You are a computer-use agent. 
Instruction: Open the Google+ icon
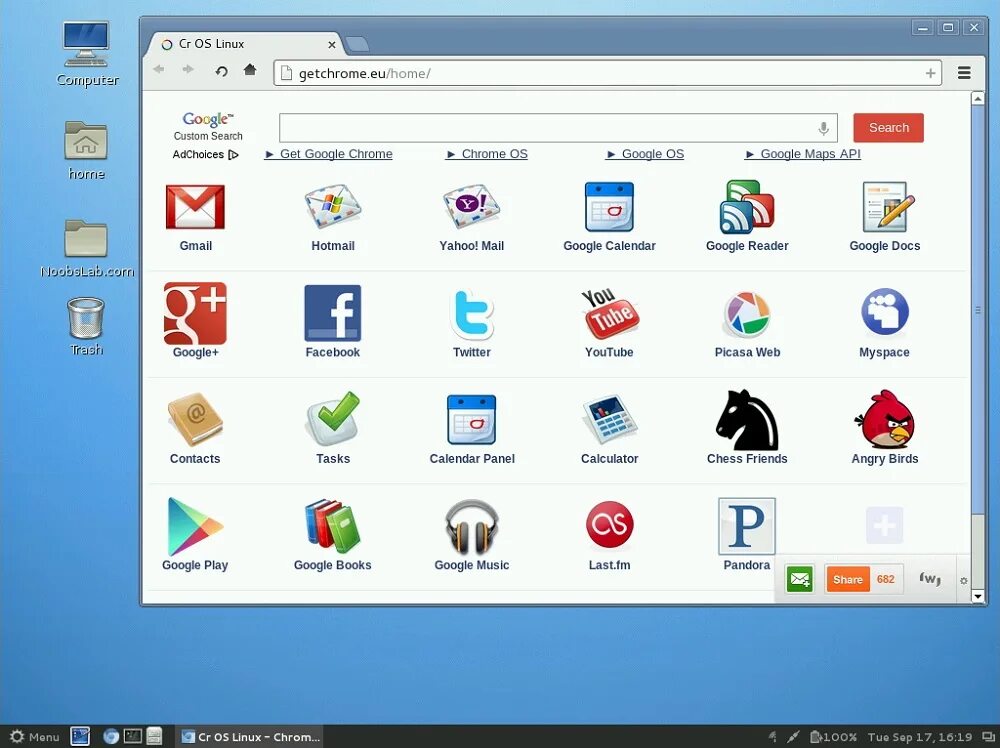tap(195, 313)
